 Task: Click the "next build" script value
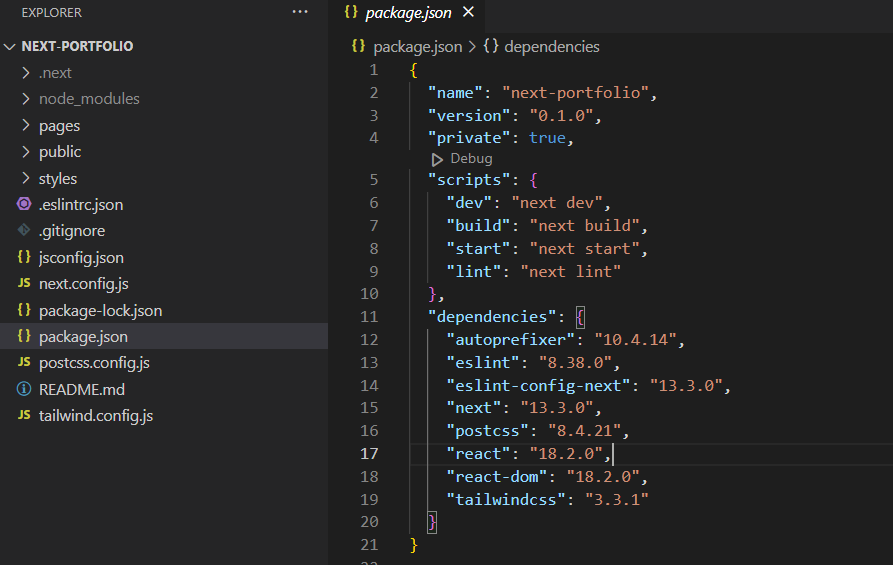585,226
